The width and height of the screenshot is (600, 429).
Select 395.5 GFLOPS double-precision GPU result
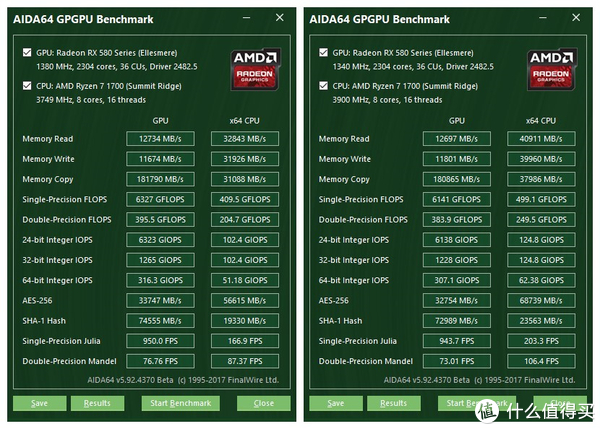click(160, 220)
